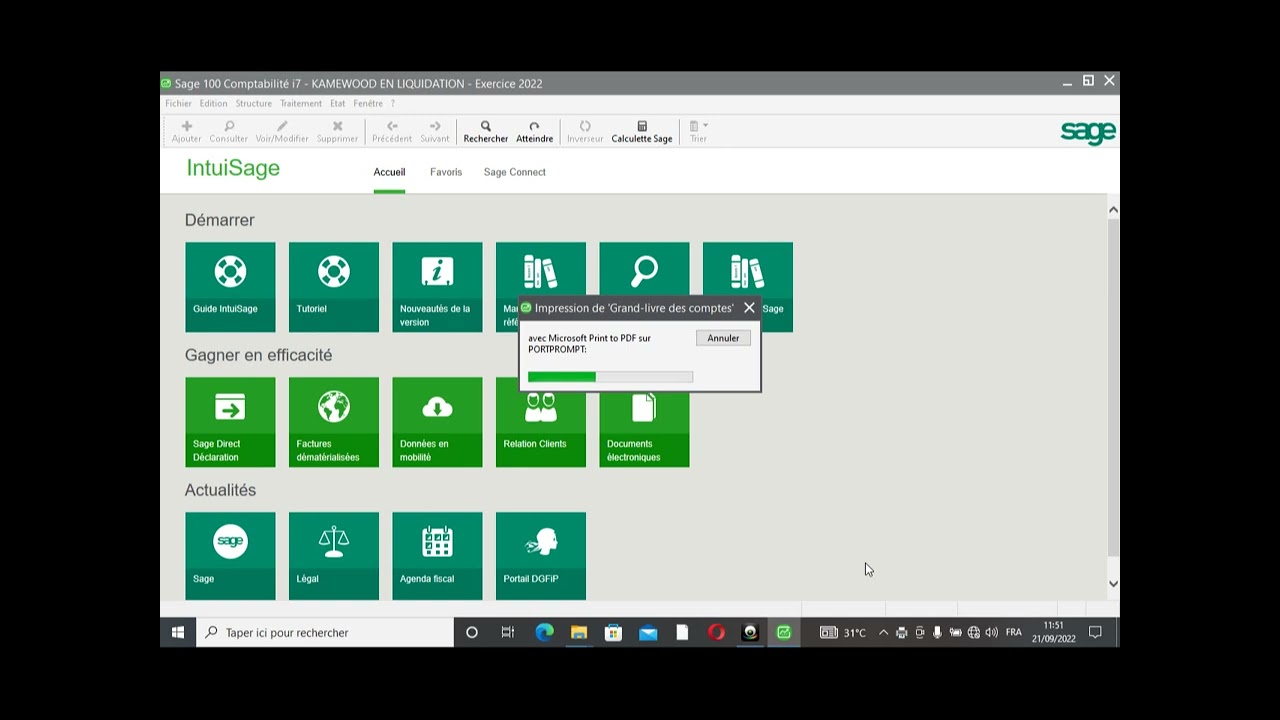Click the scrollbar up arrow
1280x720 pixels.
tap(1113, 209)
